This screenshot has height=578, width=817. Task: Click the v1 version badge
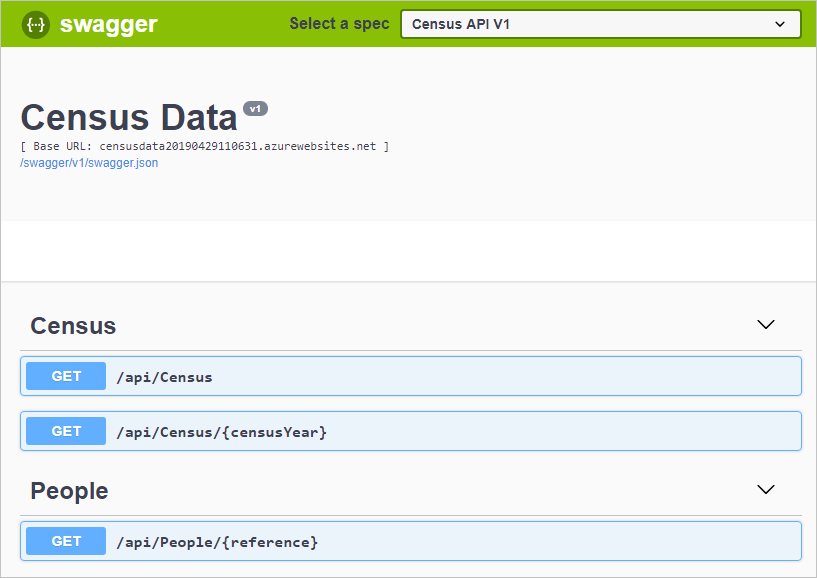tap(255, 108)
